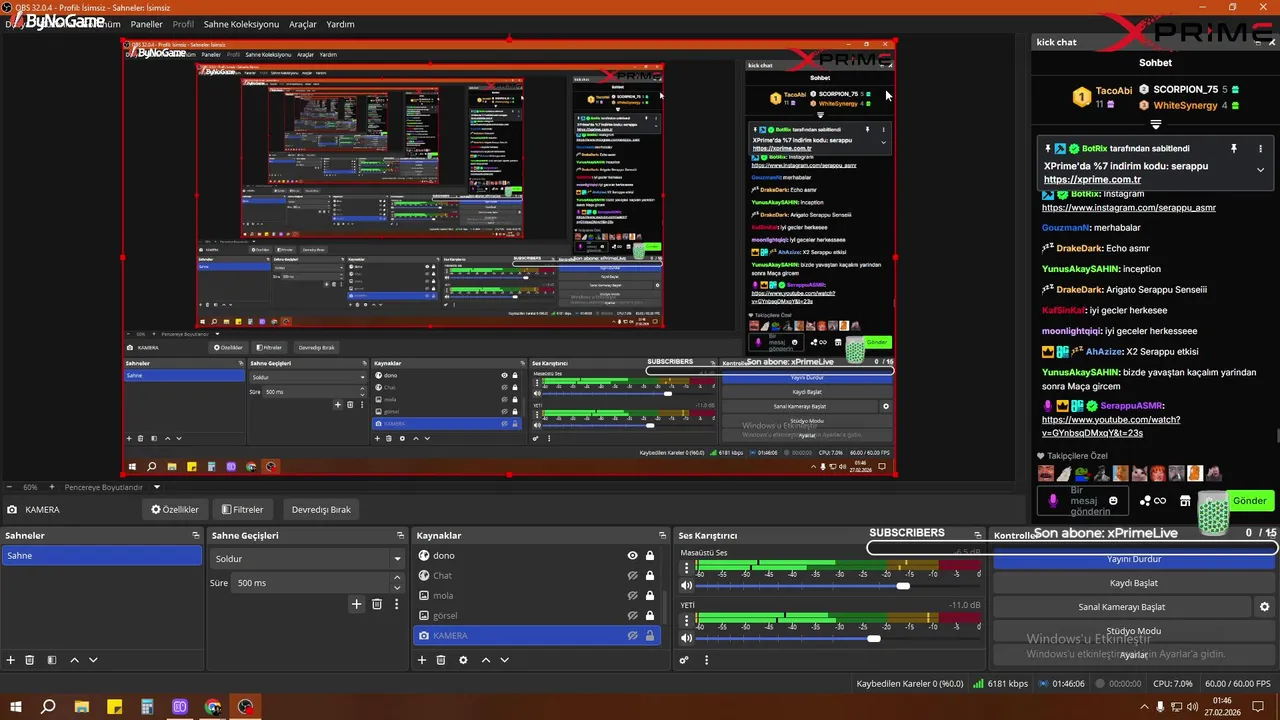Mute YETİ speaker icon
This screenshot has height=720, width=1280.
pos(687,638)
